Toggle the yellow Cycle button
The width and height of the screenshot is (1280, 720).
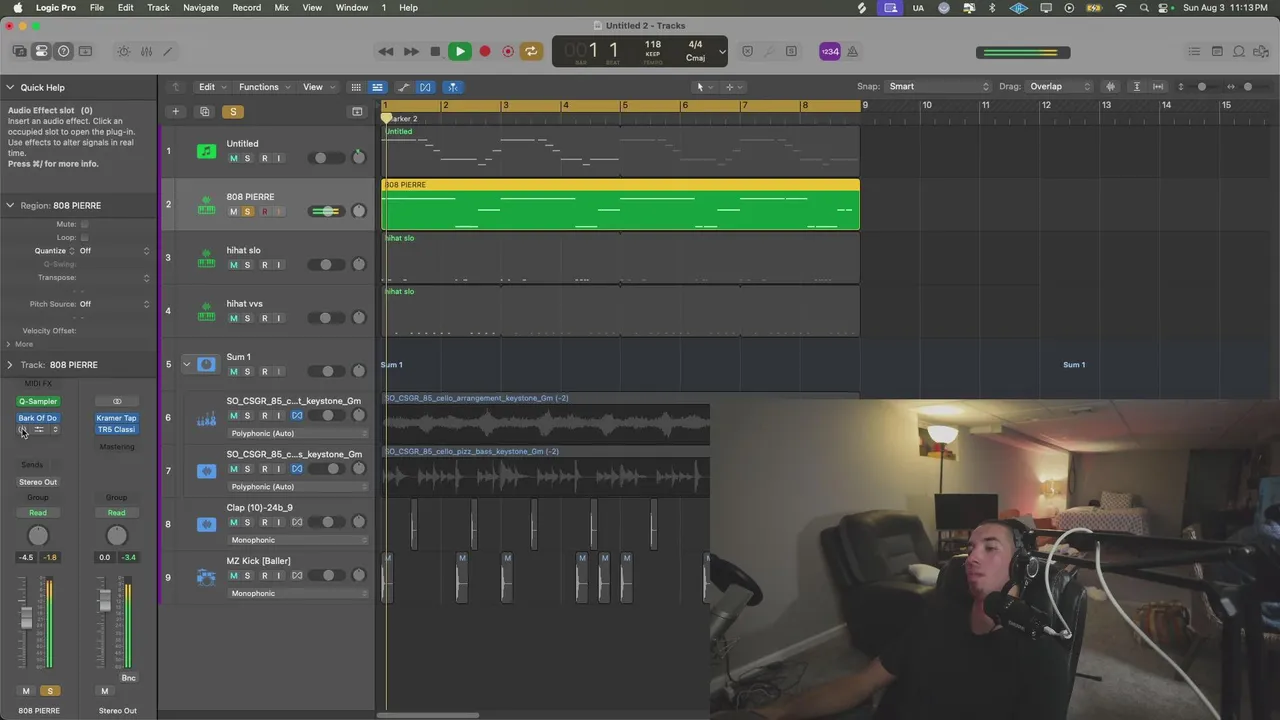[531, 51]
